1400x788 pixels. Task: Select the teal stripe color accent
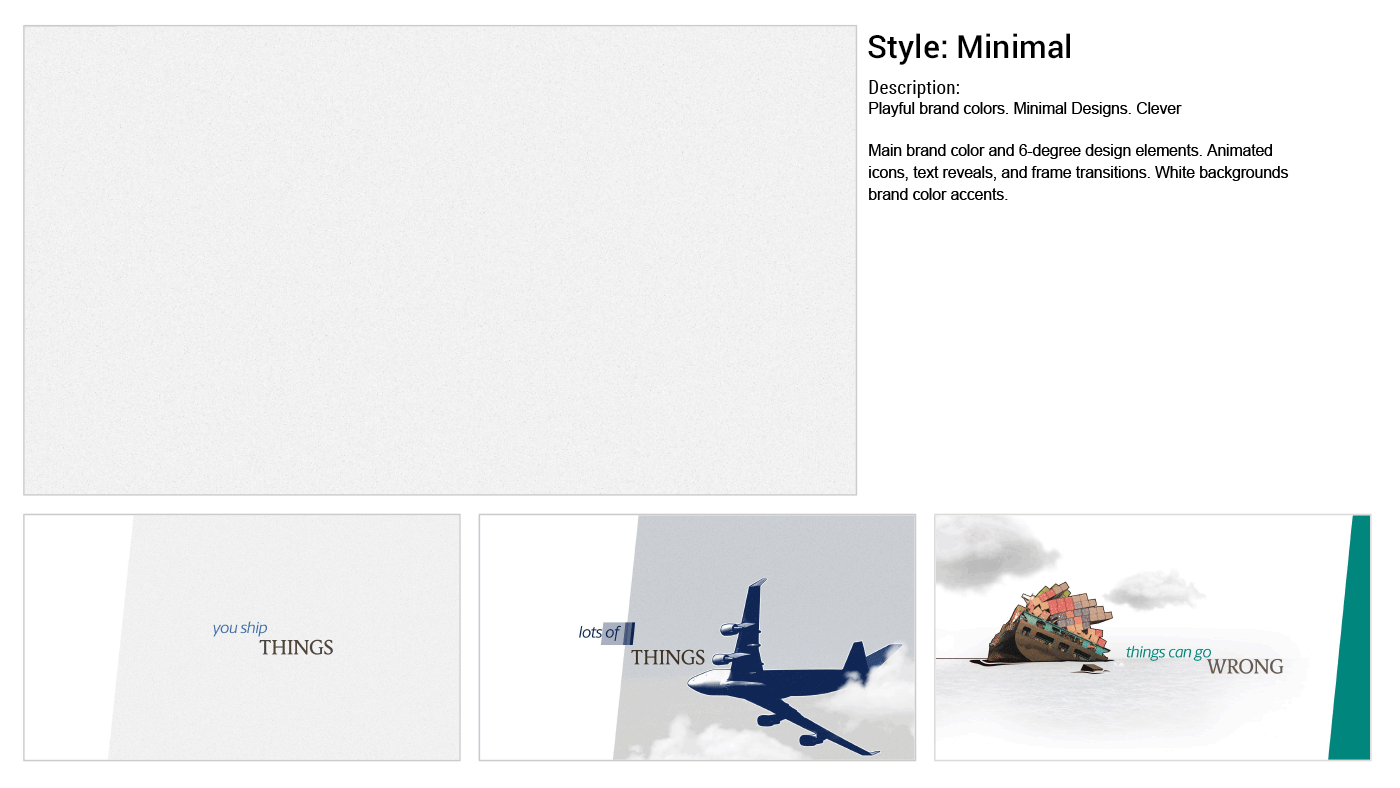coord(1350,637)
